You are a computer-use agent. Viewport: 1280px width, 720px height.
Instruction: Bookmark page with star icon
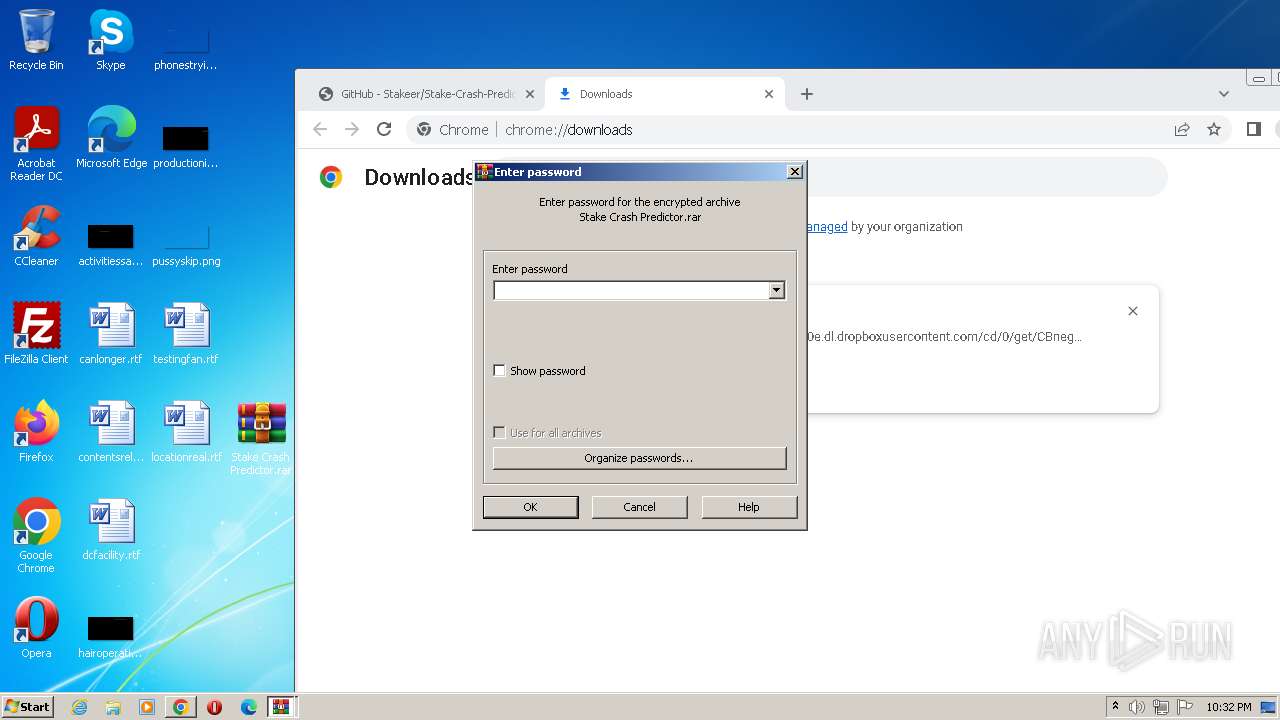point(1214,129)
